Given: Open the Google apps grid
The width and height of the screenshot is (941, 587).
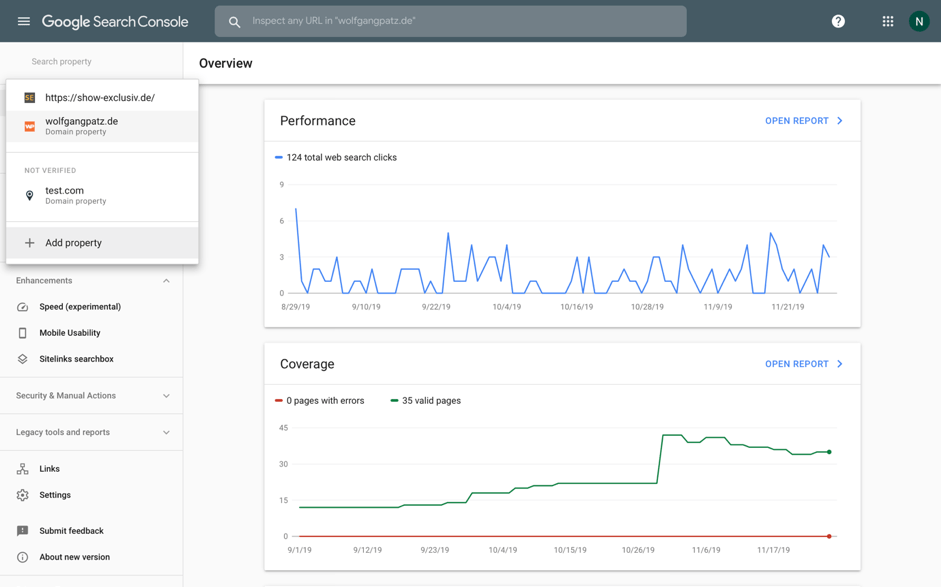Looking at the screenshot, I should [888, 22].
